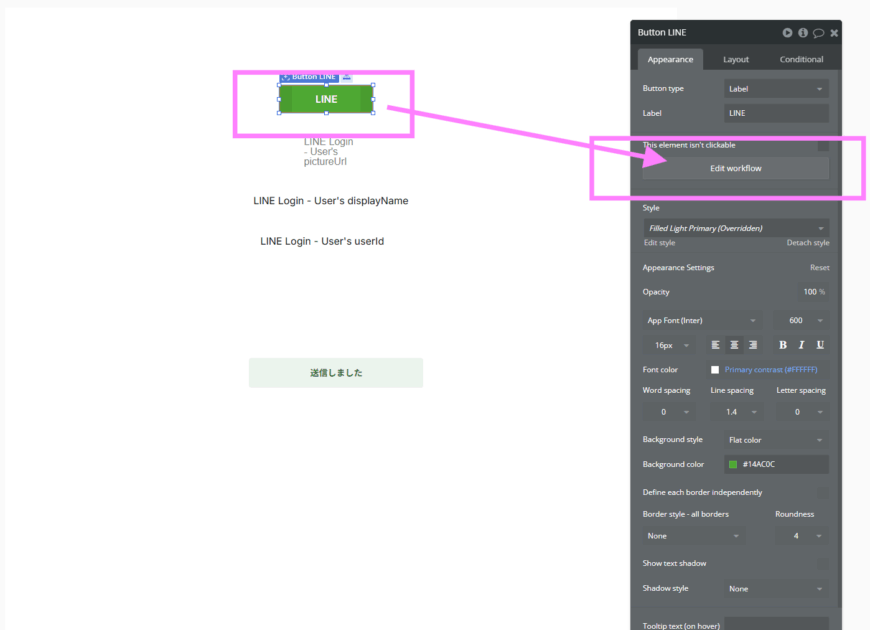
Task: Select the LINE Login - User's userId text
Action: pos(322,241)
